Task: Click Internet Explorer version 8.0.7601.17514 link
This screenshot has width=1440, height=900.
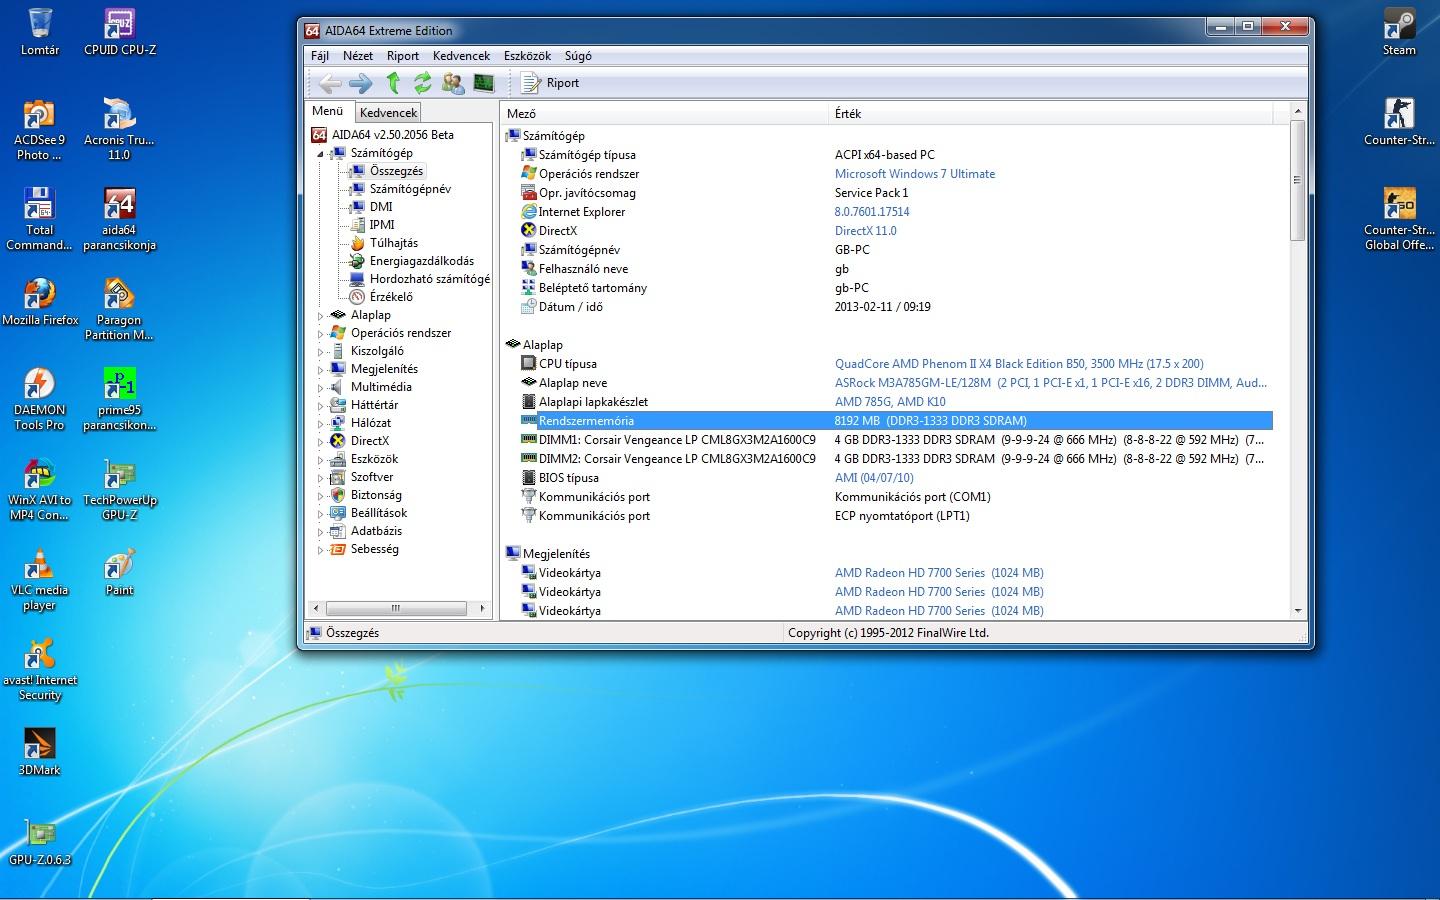Action: [872, 212]
